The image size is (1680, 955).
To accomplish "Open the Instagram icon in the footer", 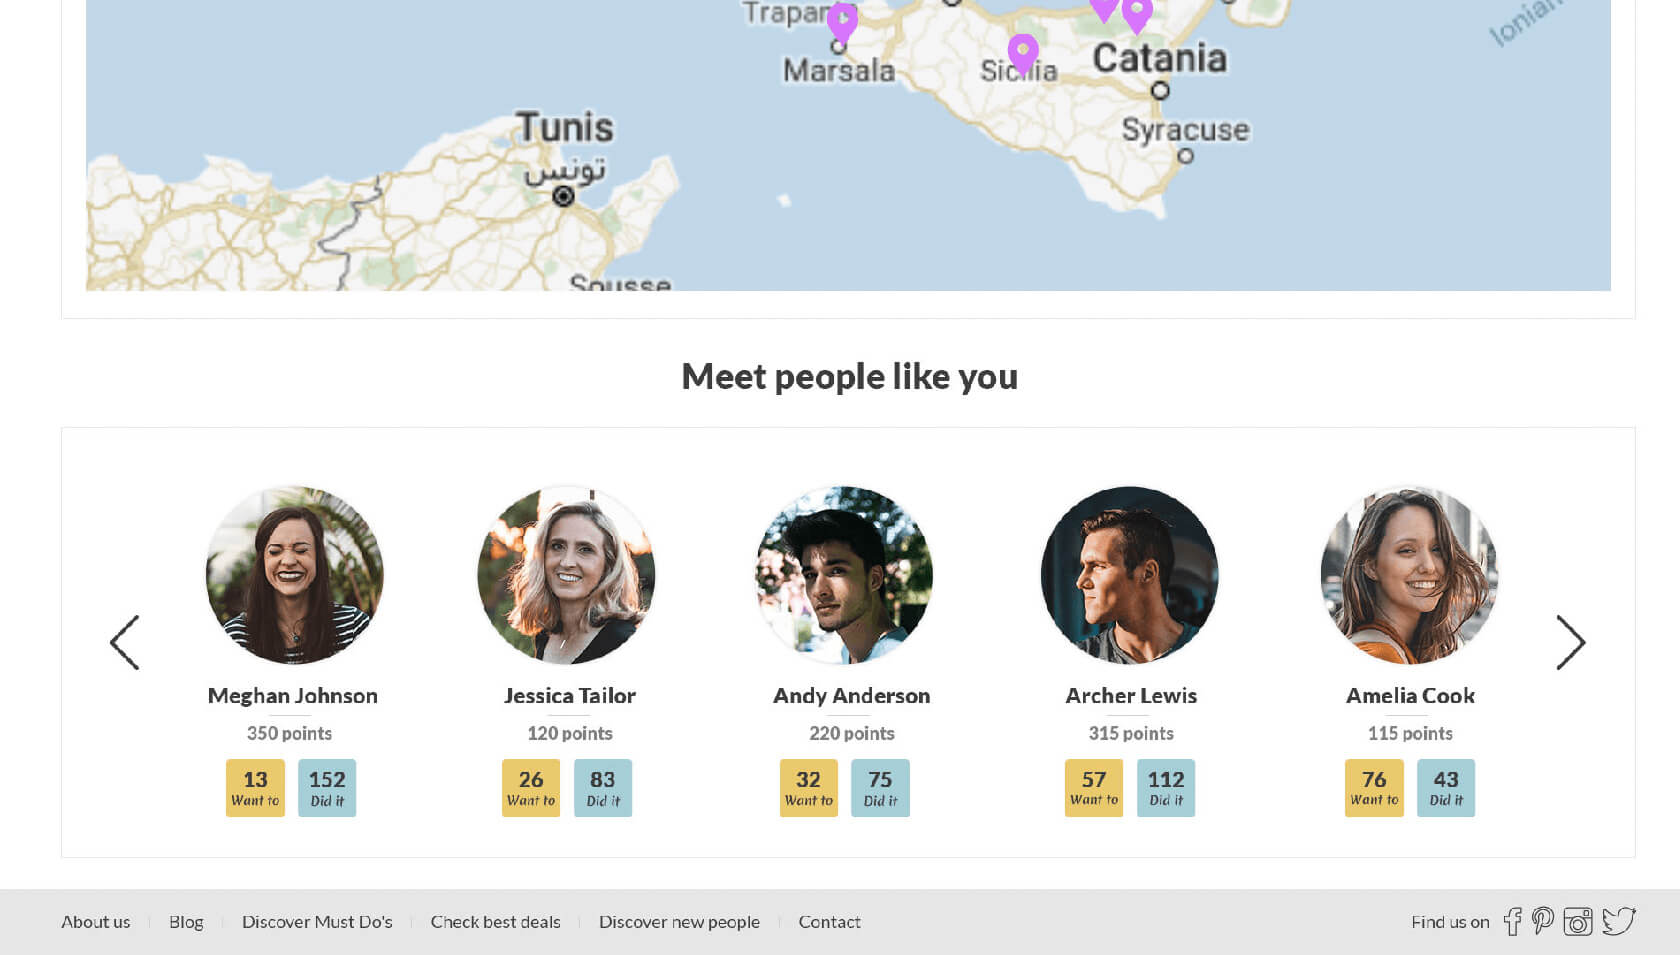I will [1578, 921].
